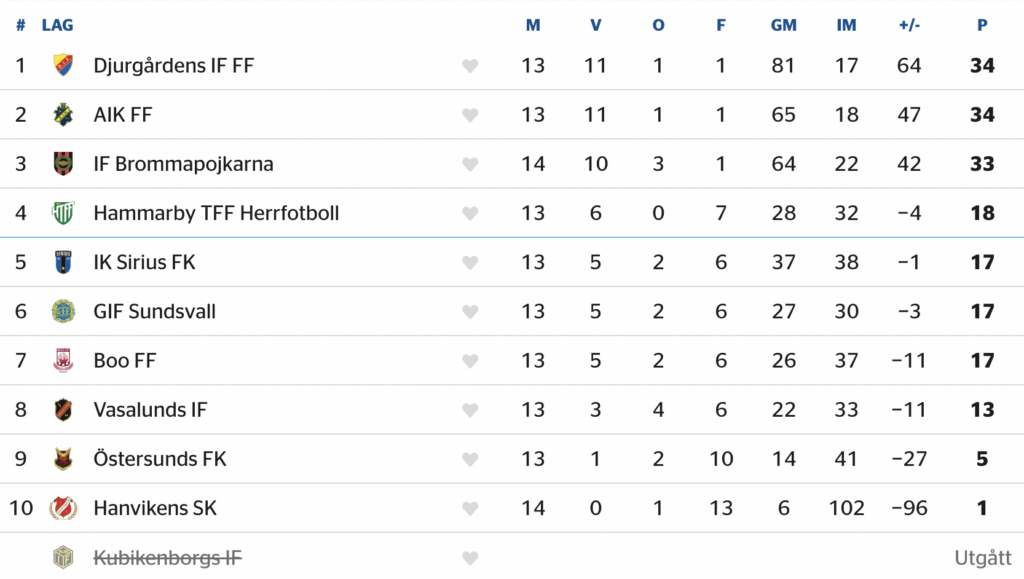Sort table by the GM column header
Image resolution: width=1024 pixels, height=579 pixels.
tap(783, 25)
